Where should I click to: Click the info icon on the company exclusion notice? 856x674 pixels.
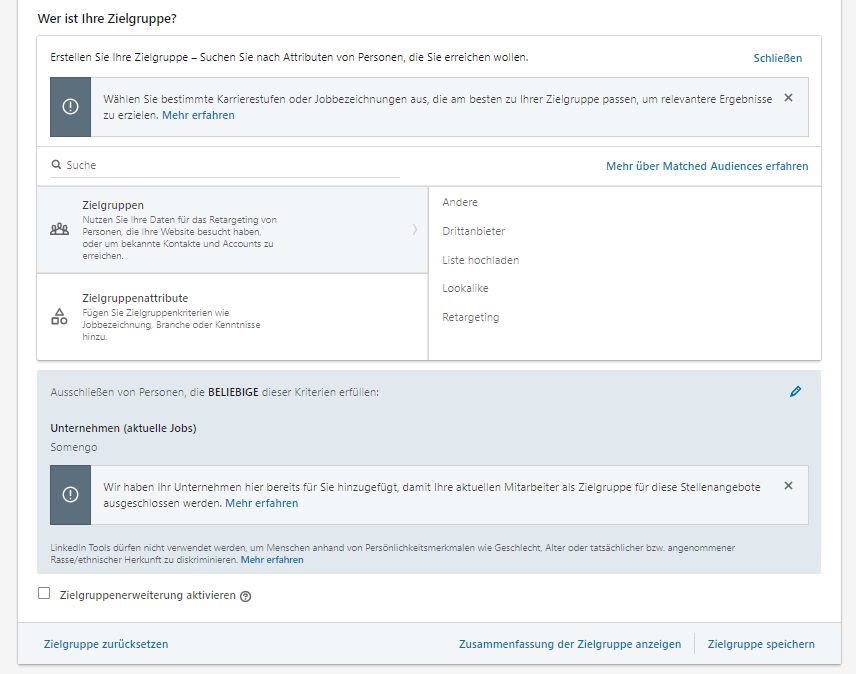click(70, 493)
